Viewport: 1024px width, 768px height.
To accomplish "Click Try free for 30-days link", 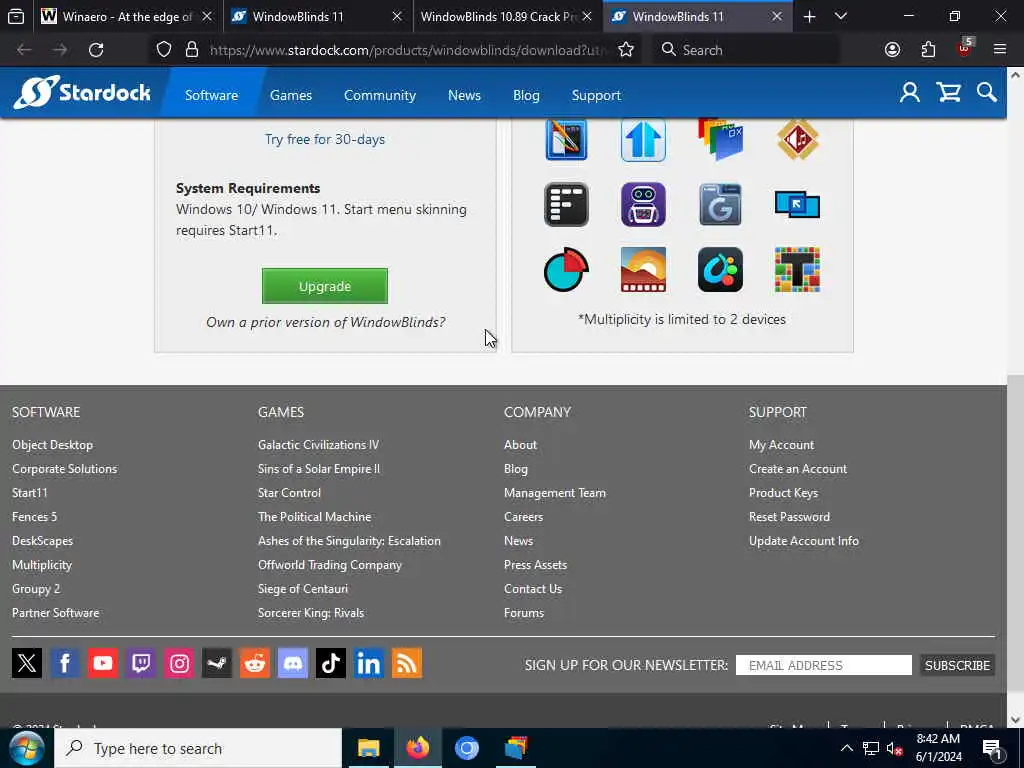I will click(x=325, y=139).
